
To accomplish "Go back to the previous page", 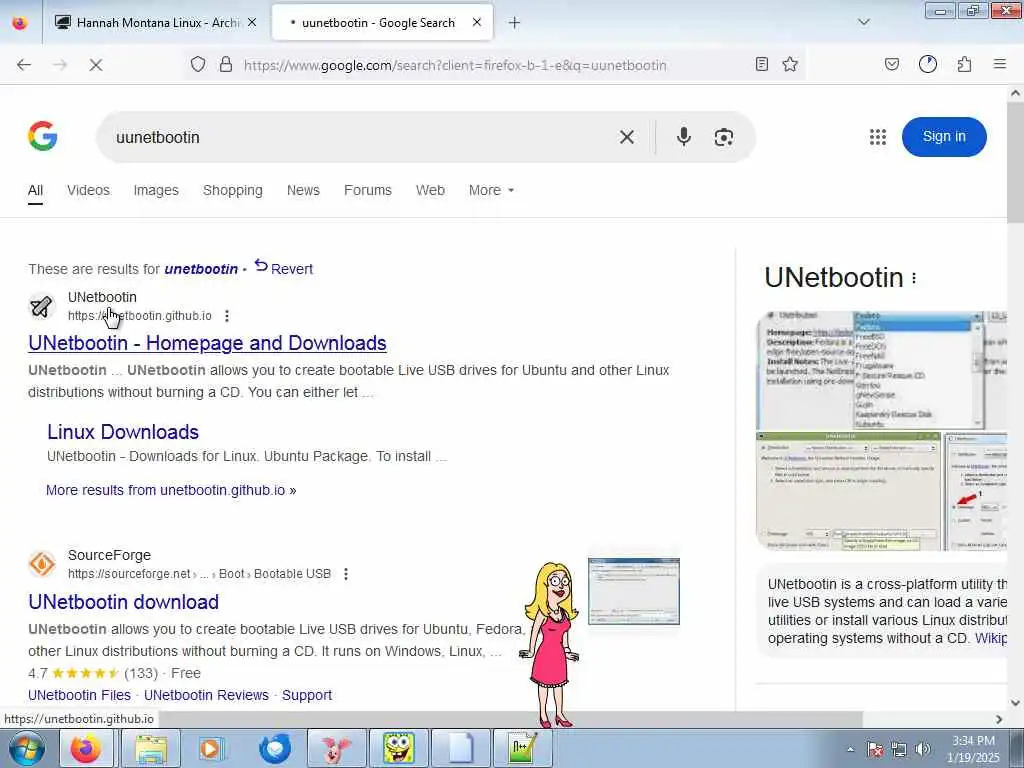I will pos(24,65).
